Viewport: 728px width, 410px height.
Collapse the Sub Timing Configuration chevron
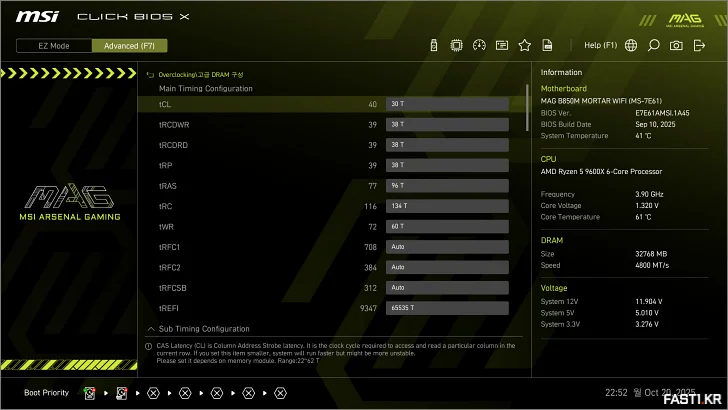pos(151,329)
